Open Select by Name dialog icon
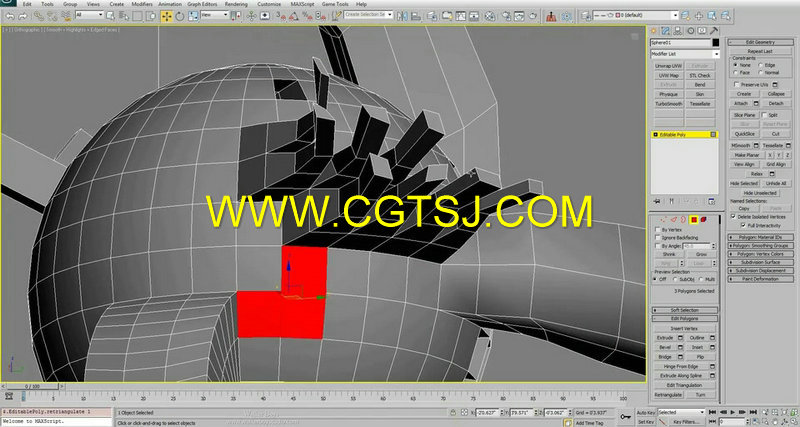This screenshot has height=427, width=800. [124, 16]
